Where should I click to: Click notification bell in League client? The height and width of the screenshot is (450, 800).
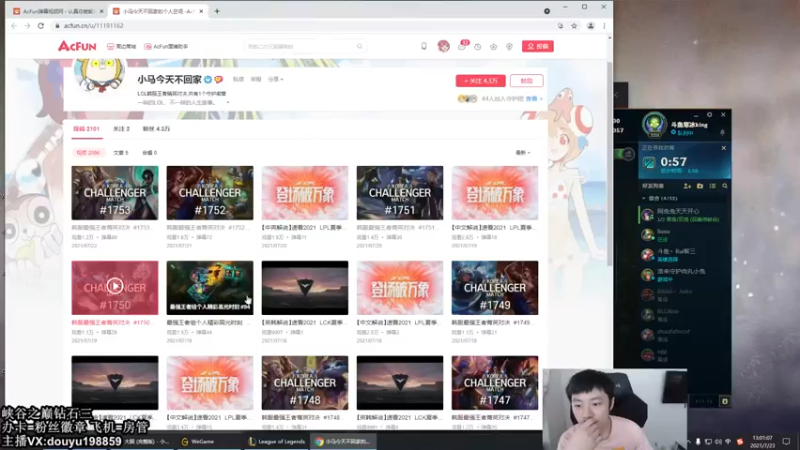coord(722,133)
